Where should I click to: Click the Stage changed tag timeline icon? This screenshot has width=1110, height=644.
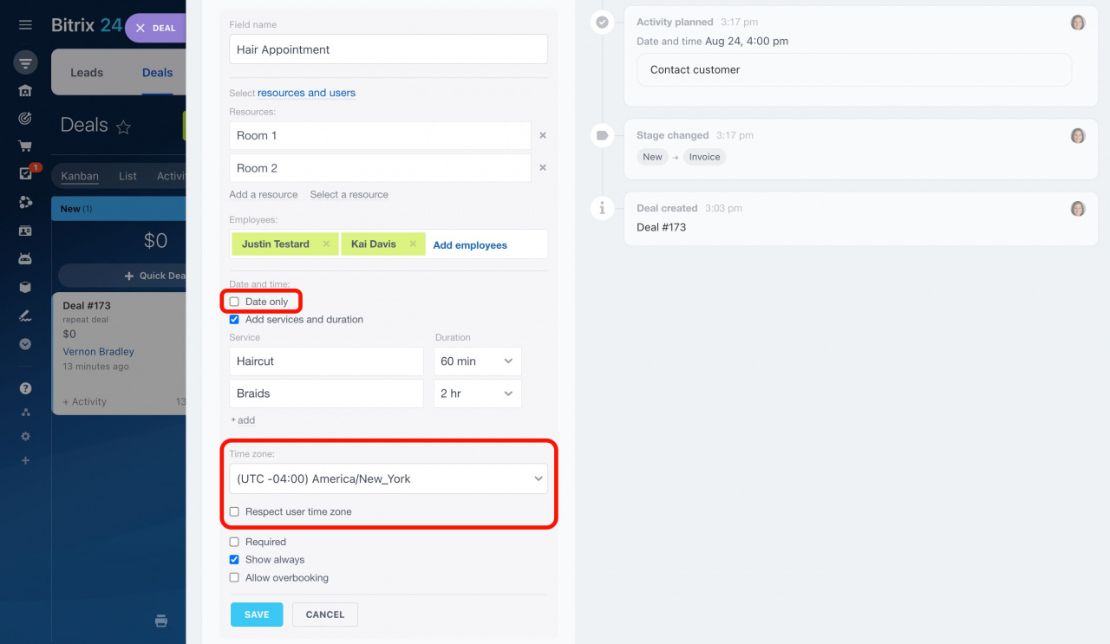tap(602, 135)
